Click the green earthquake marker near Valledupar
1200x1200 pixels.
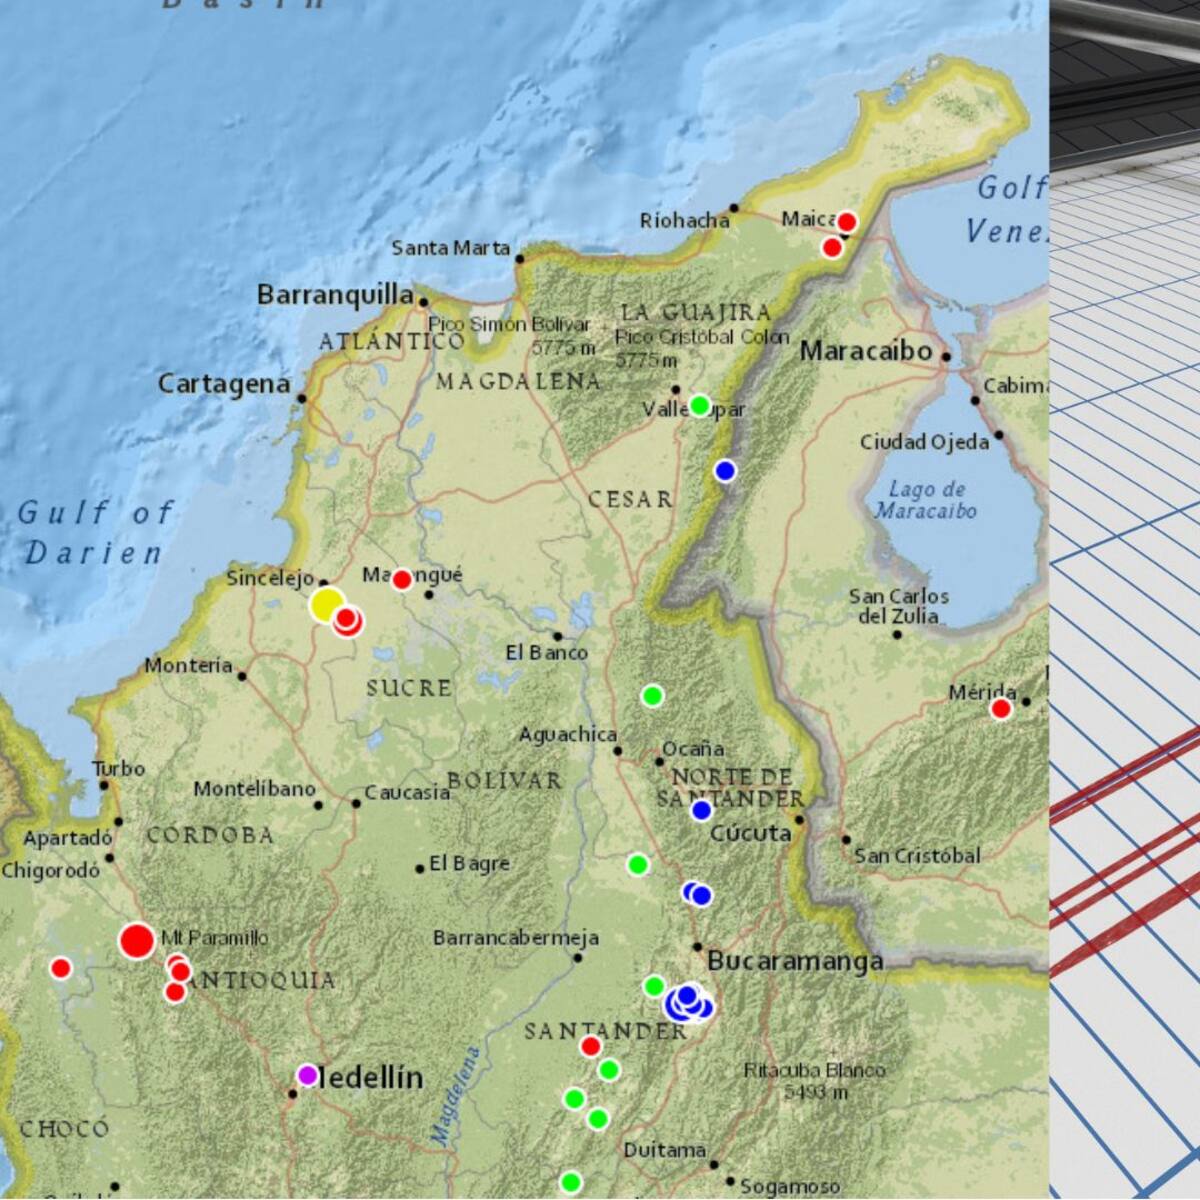coord(698,405)
